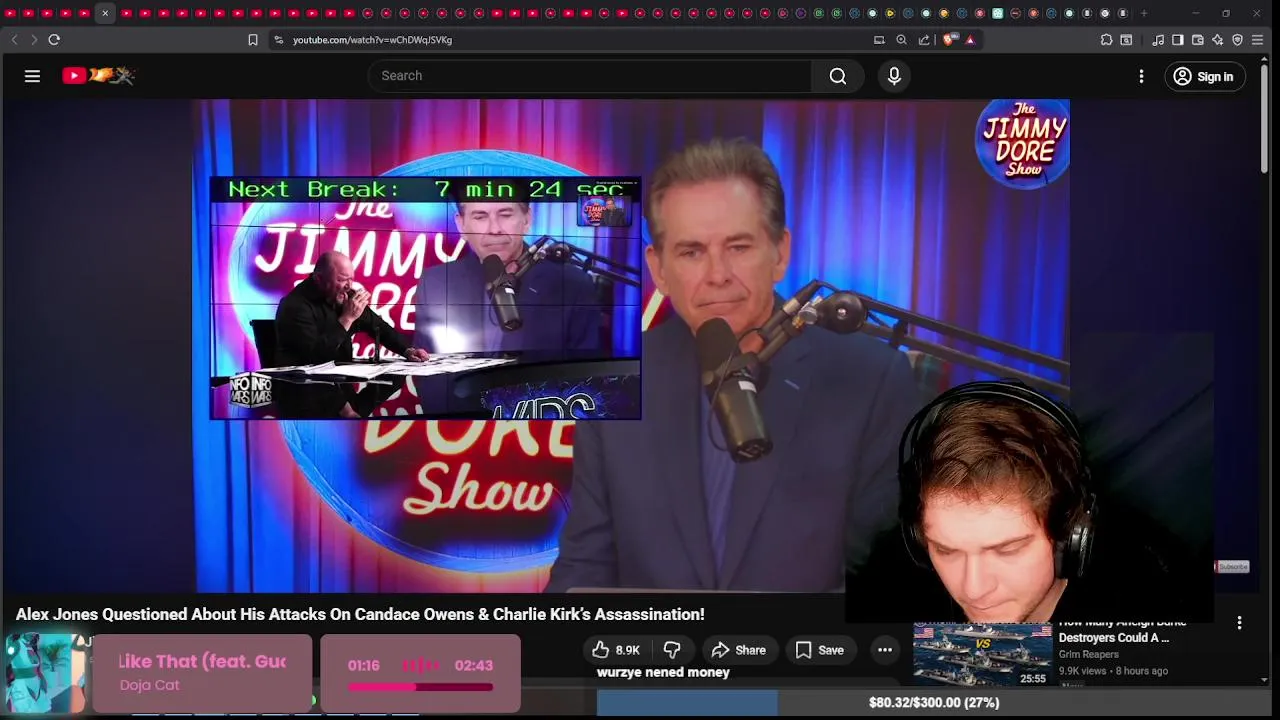This screenshot has width=1280, height=720.
Task: Click the magnifier search button
Action: (x=838, y=76)
